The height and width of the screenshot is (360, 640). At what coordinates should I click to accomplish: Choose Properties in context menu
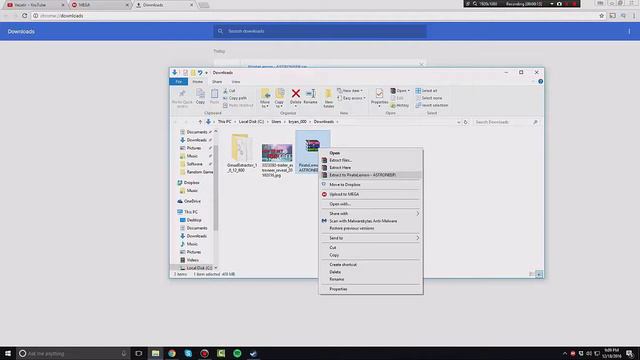tap(371, 289)
